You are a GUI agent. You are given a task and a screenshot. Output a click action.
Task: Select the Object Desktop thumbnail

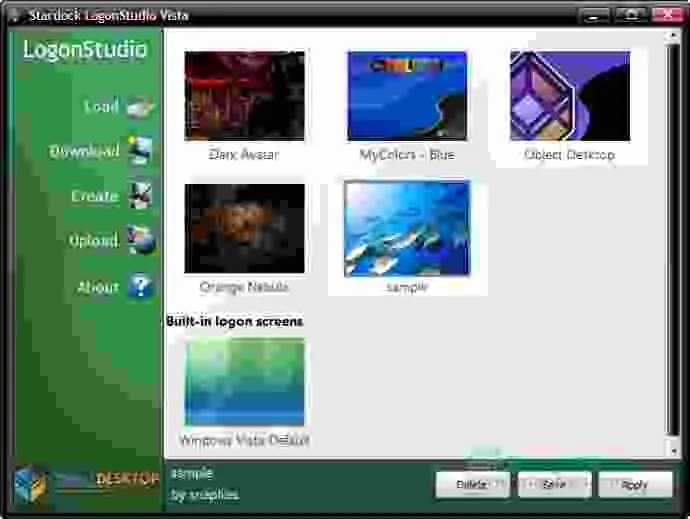570,96
